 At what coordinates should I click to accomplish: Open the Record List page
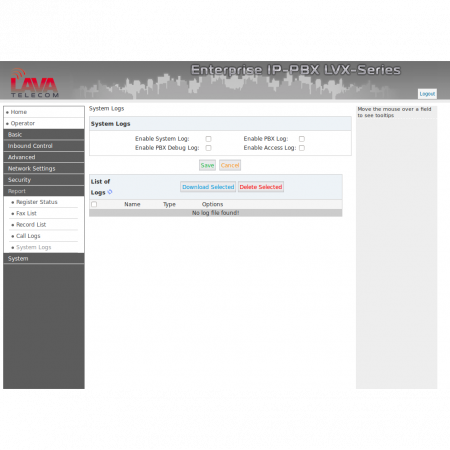(31, 225)
